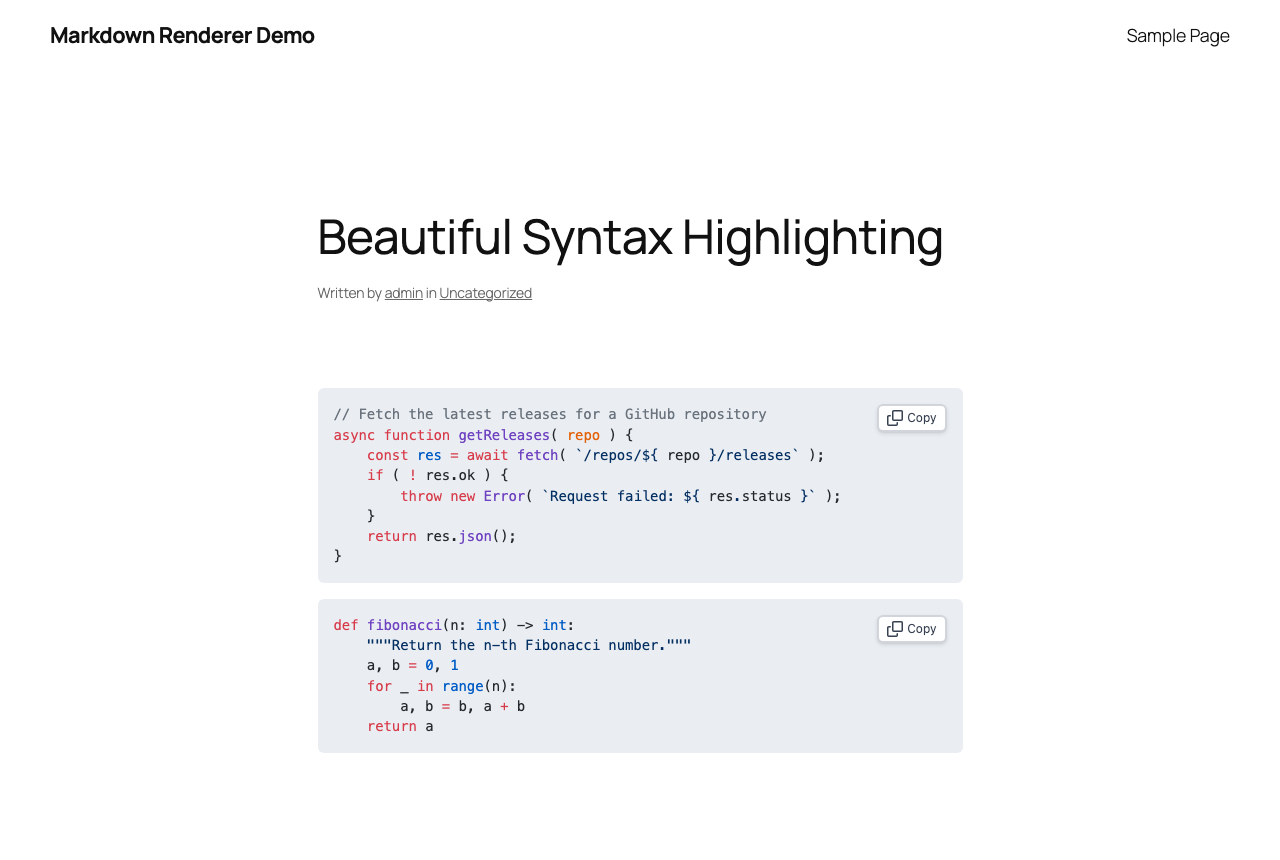This screenshot has width=1280, height=860.
Task: Open the Uncategorized category link
Action: (x=486, y=293)
